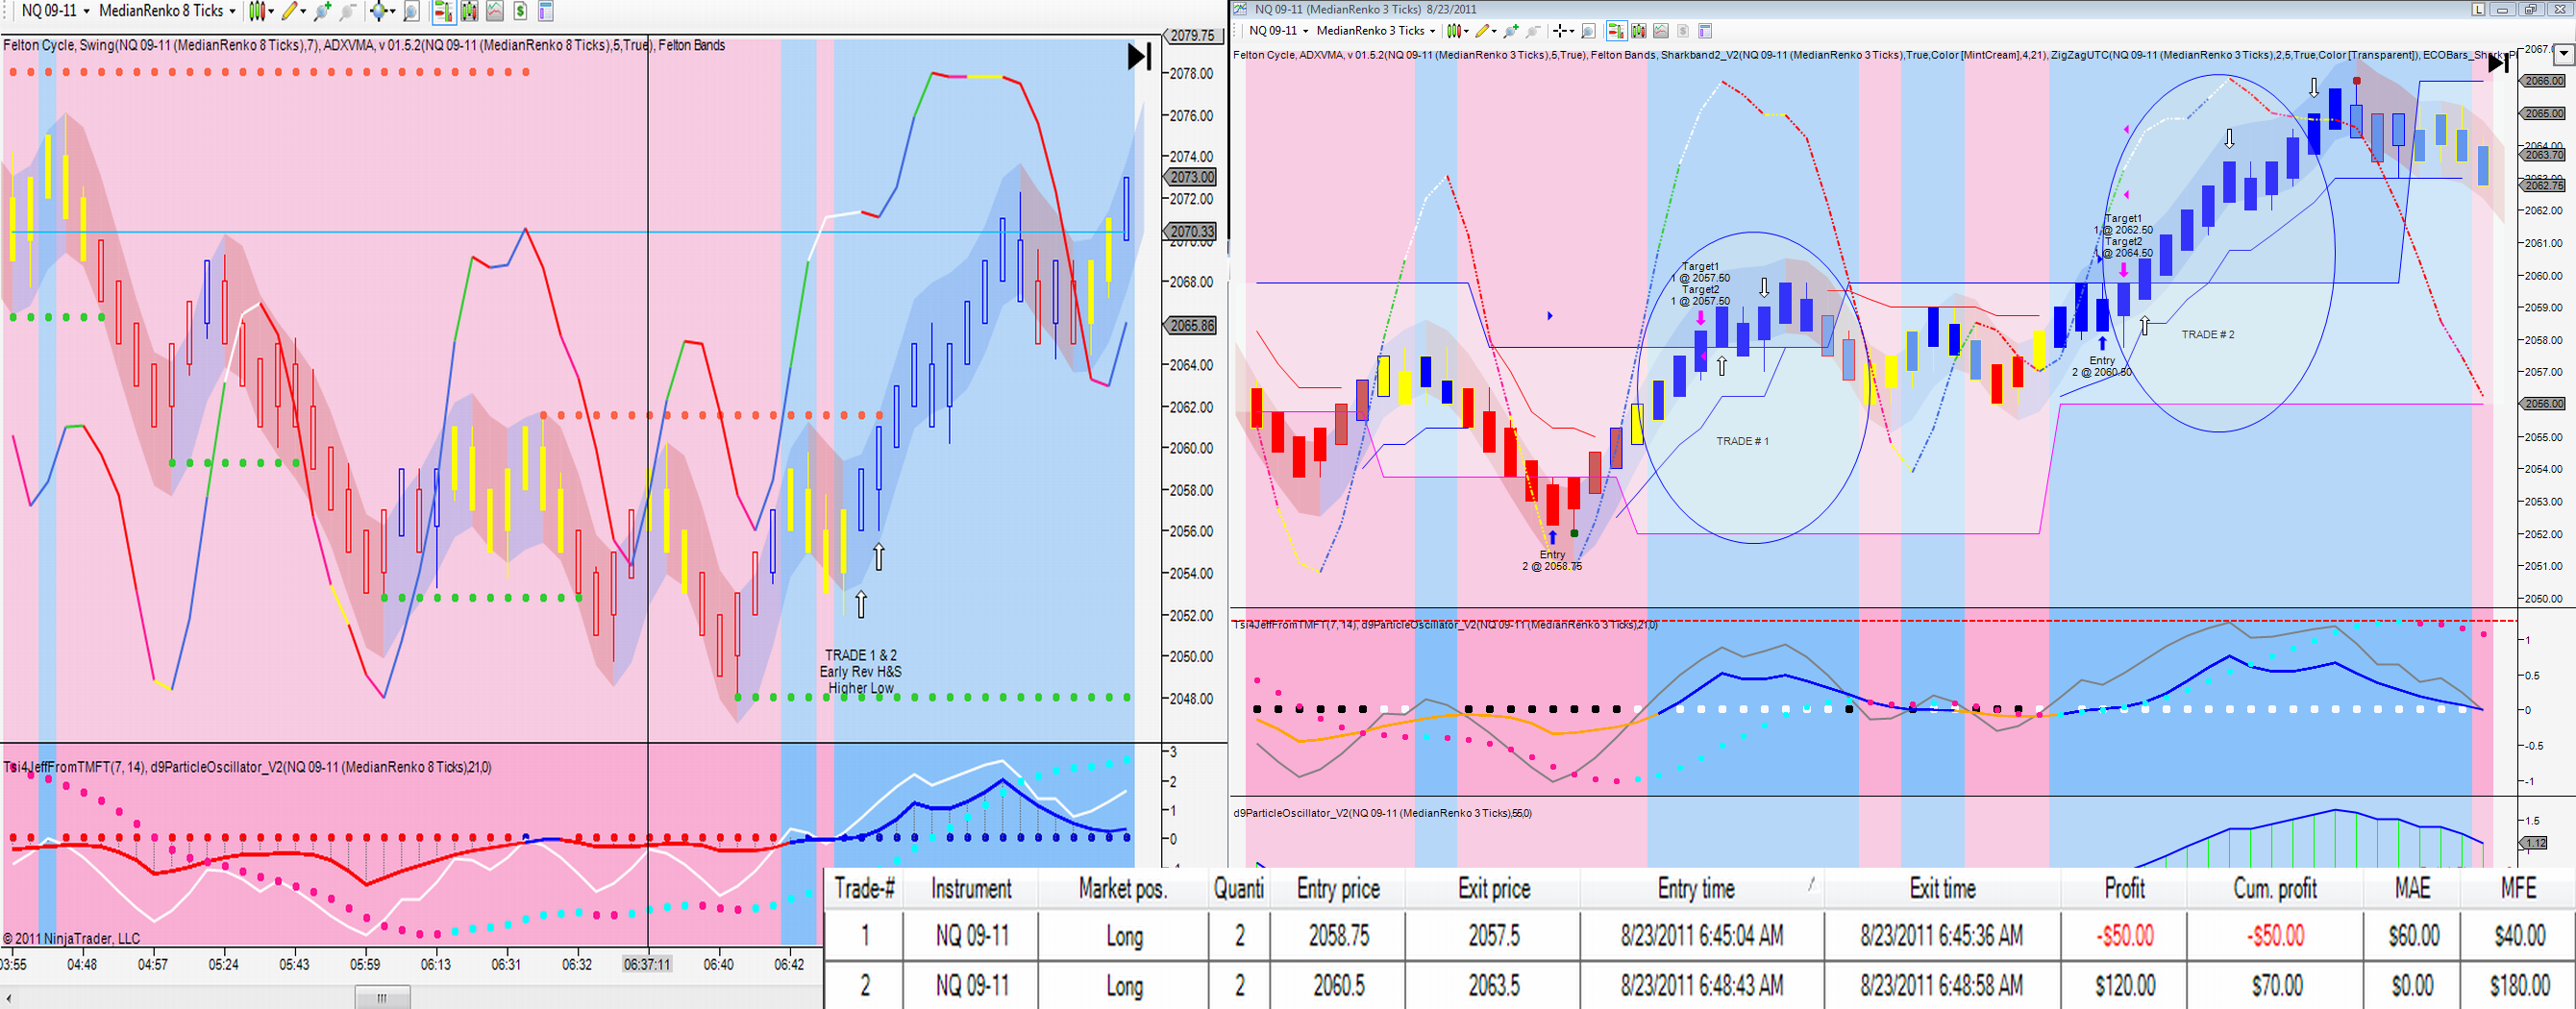Expand the drawing tools arrow in the 3-tick chart toolbar
2576x1009 pixels.
pos(1495,31)
